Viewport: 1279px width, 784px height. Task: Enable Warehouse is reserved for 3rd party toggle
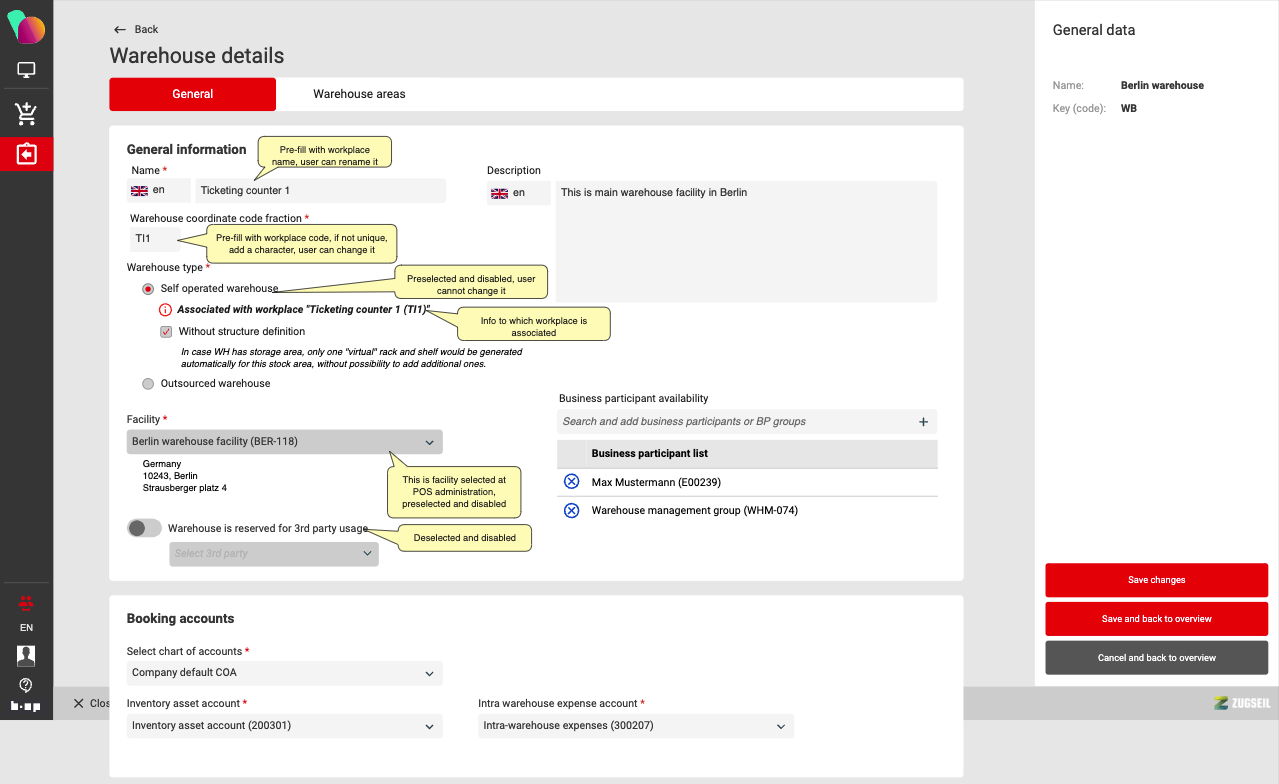point(145,528)
